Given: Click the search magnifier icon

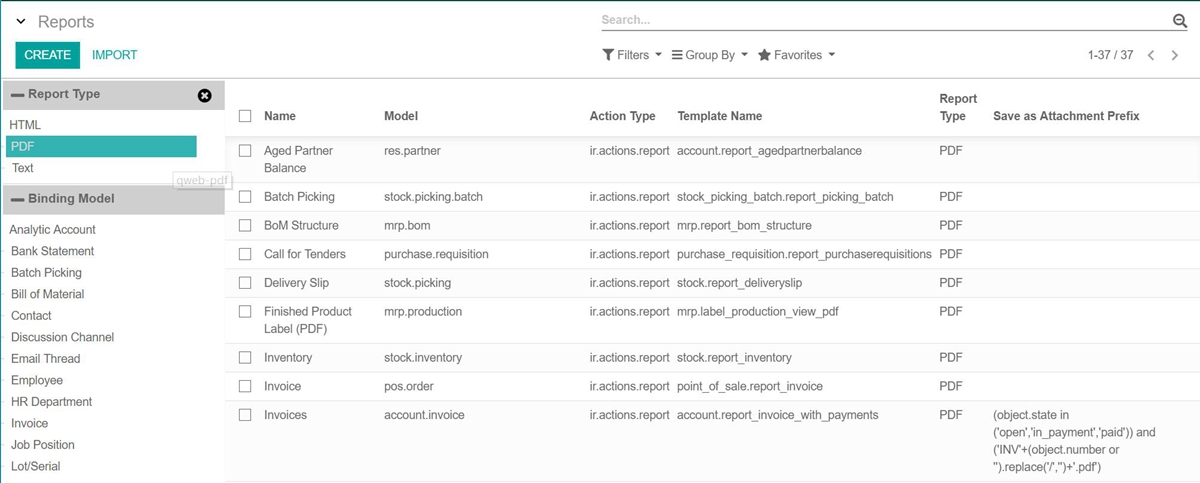Looking at the screenshot, I should pos(1179,21).
